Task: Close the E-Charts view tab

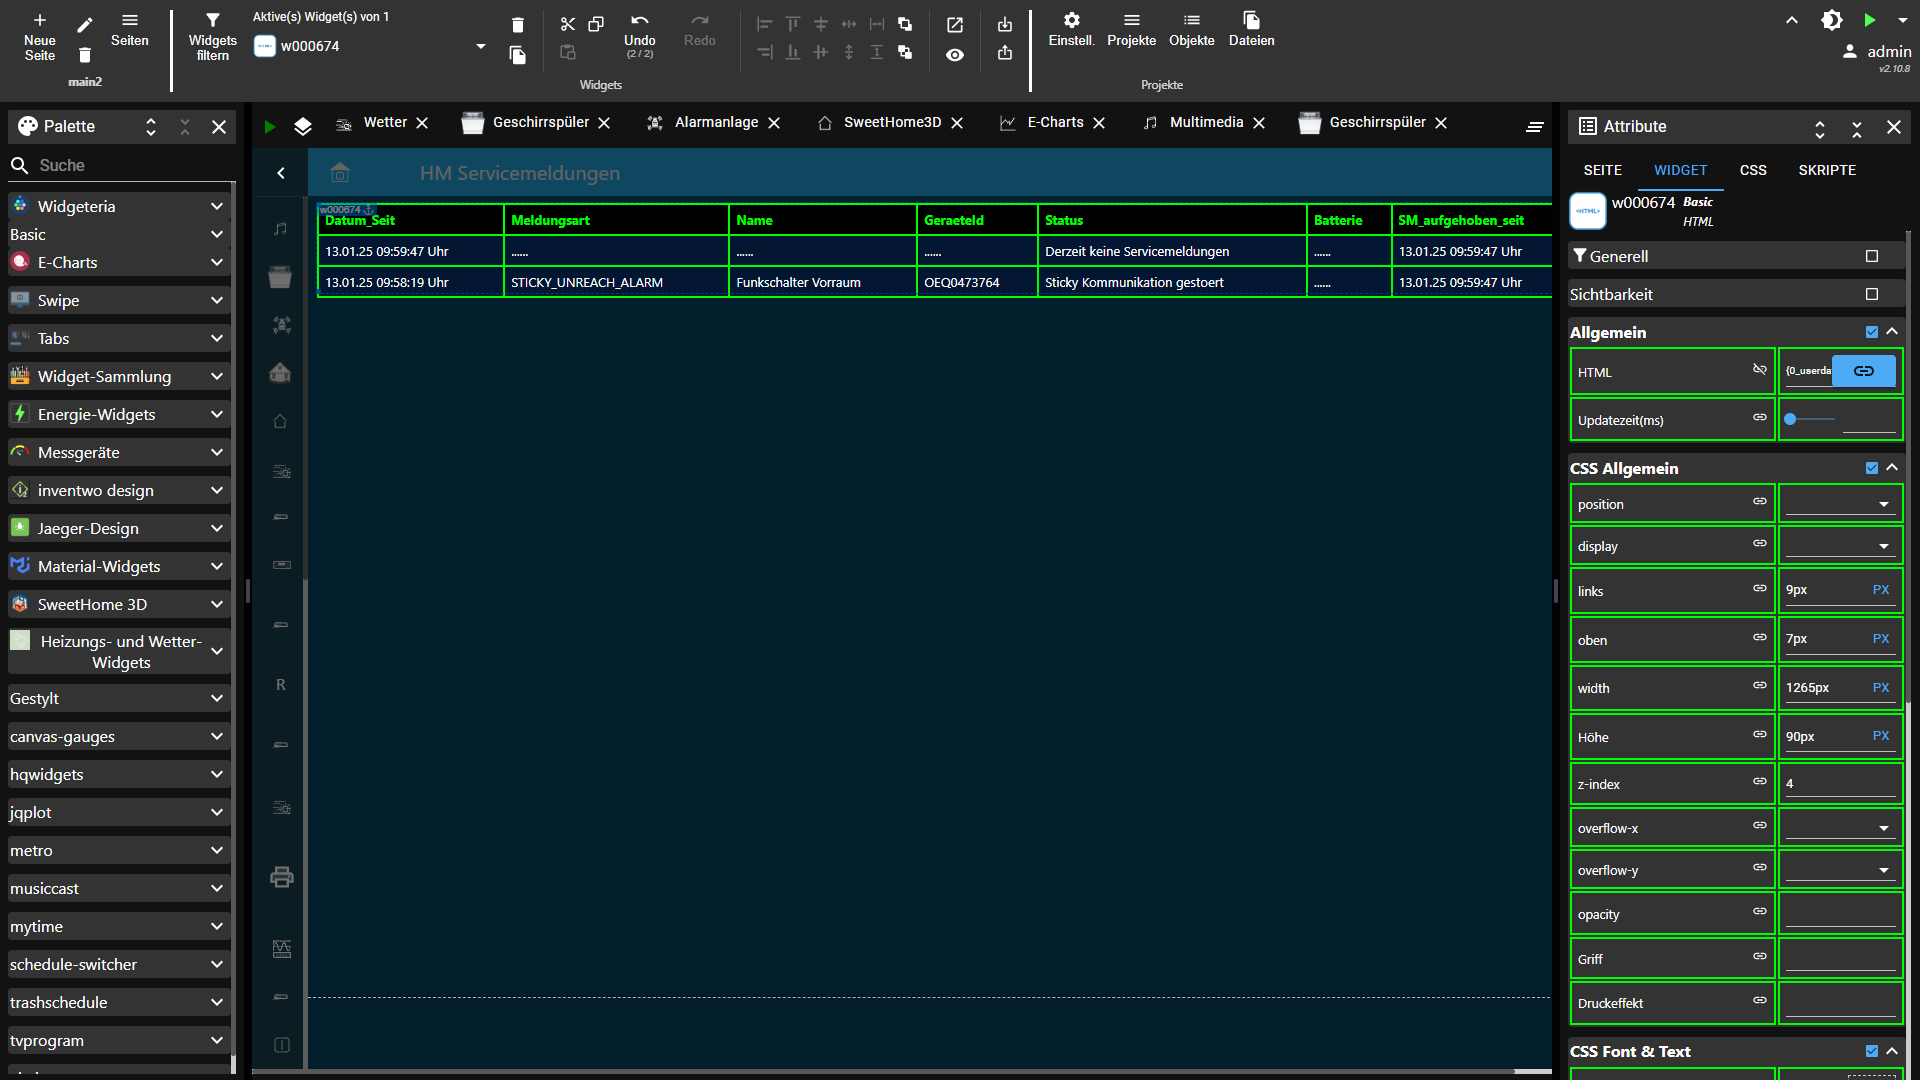Action: 1099,123
